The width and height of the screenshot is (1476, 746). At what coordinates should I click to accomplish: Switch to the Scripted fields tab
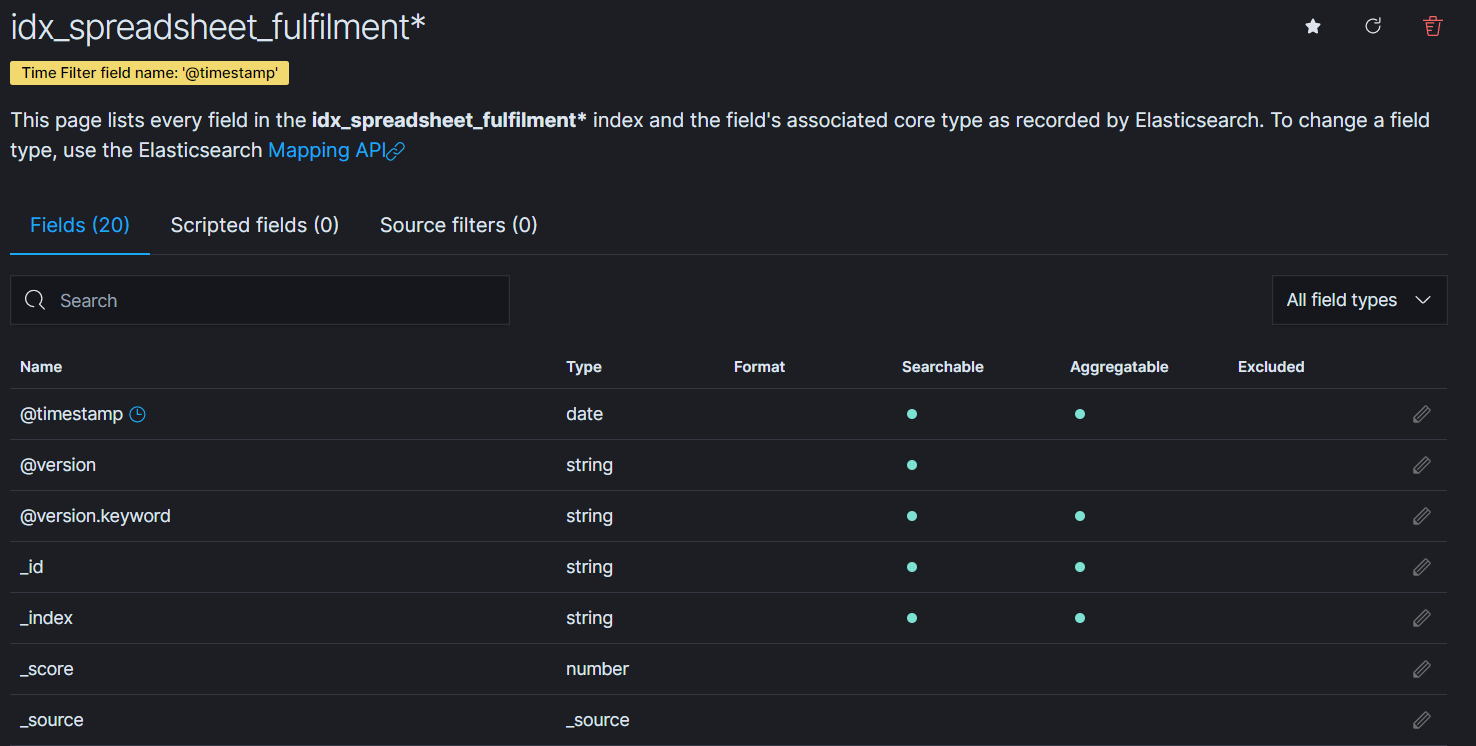pos(255,225)
